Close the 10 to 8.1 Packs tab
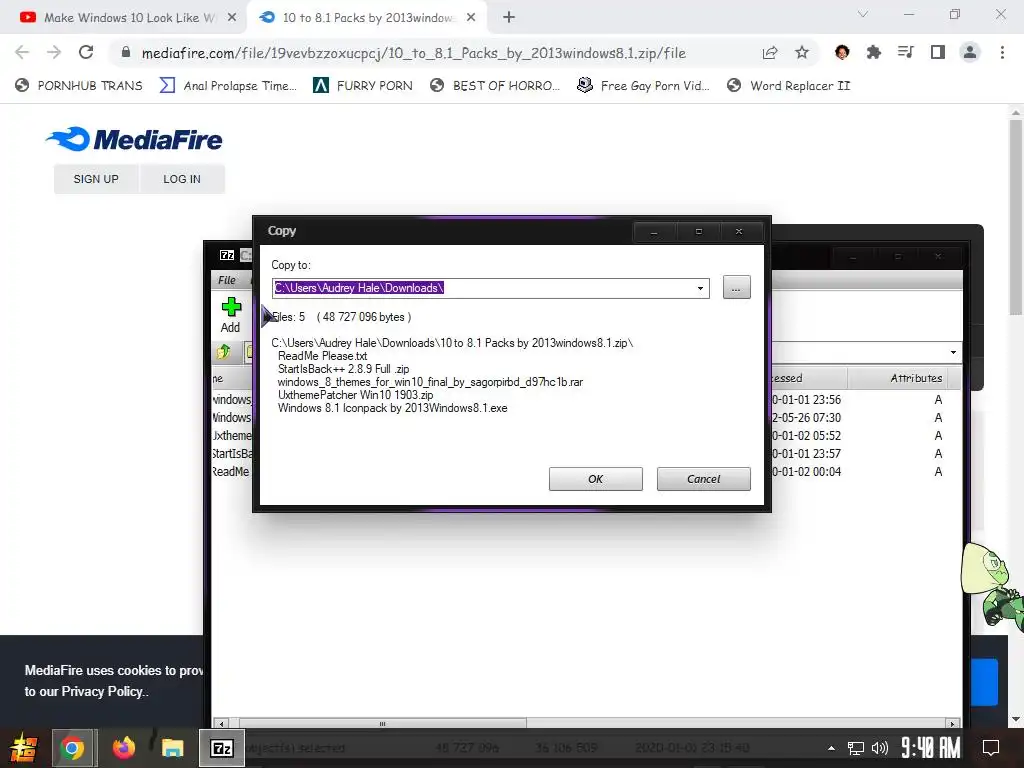The width and height of the screenshot is (1024, 768). pos(471,18)
